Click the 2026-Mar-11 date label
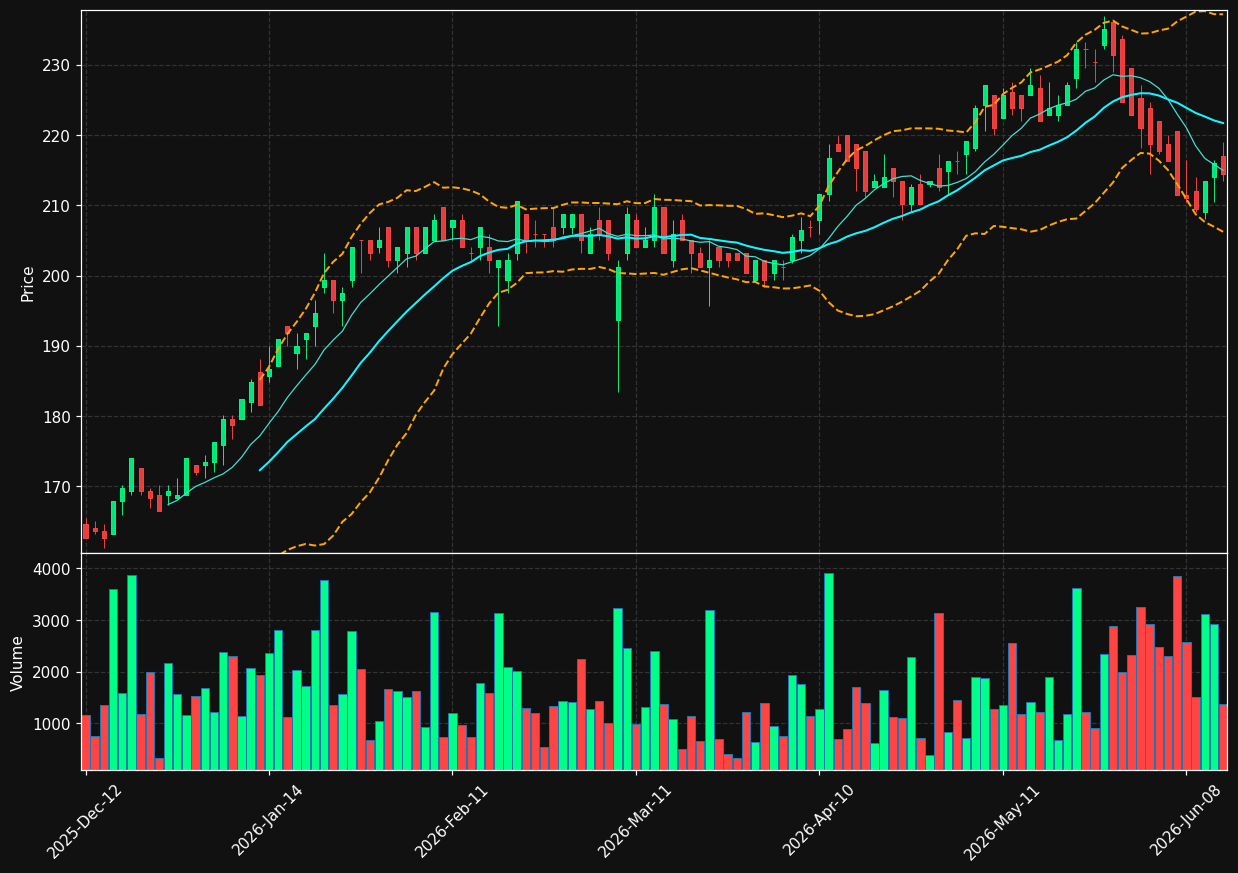1238x873 pixels. click(635, 821)
